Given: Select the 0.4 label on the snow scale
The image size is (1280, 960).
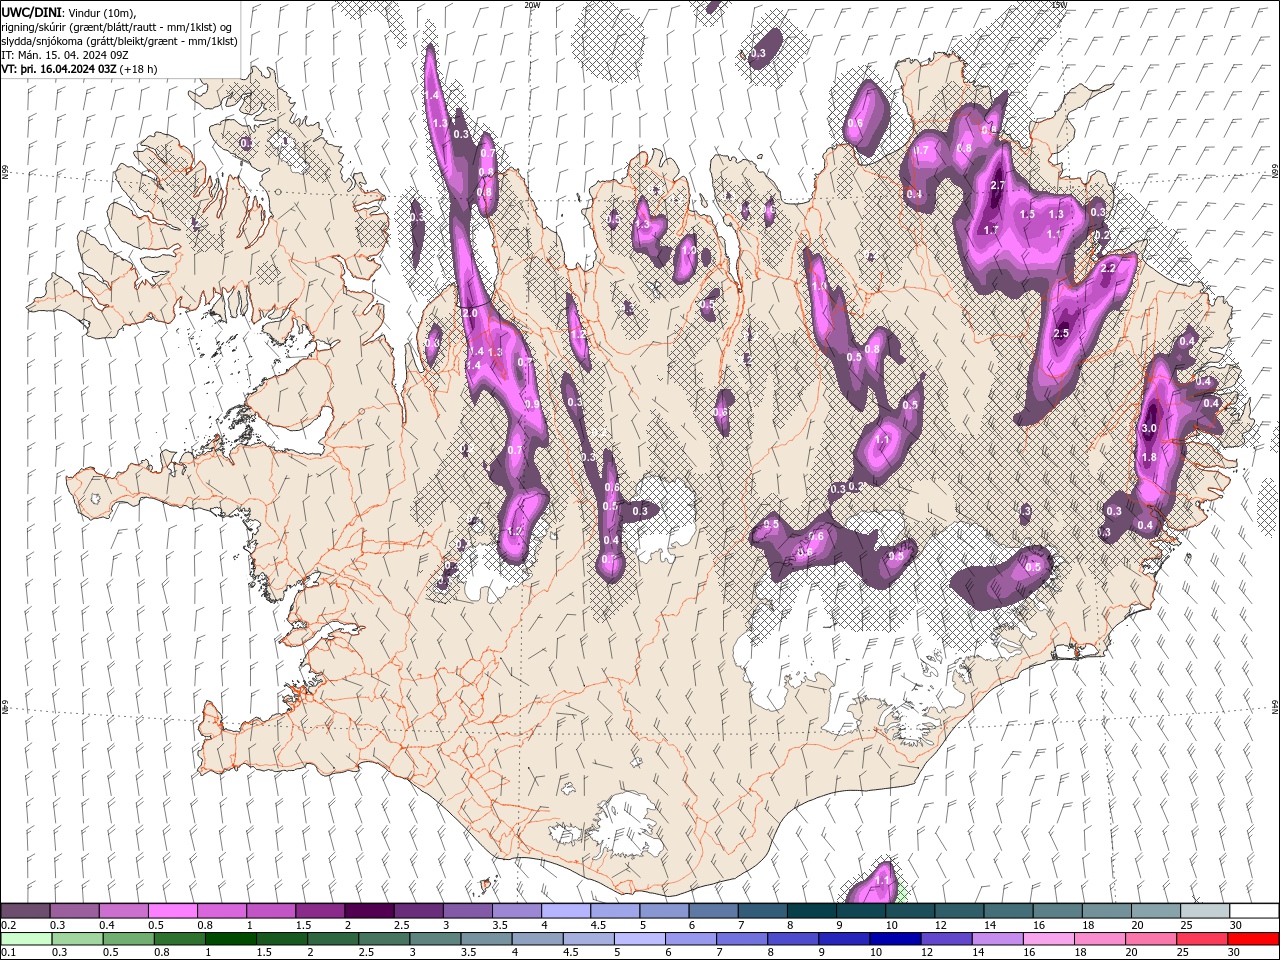Looking at the screenshot, I should click(x=106, y=925).
